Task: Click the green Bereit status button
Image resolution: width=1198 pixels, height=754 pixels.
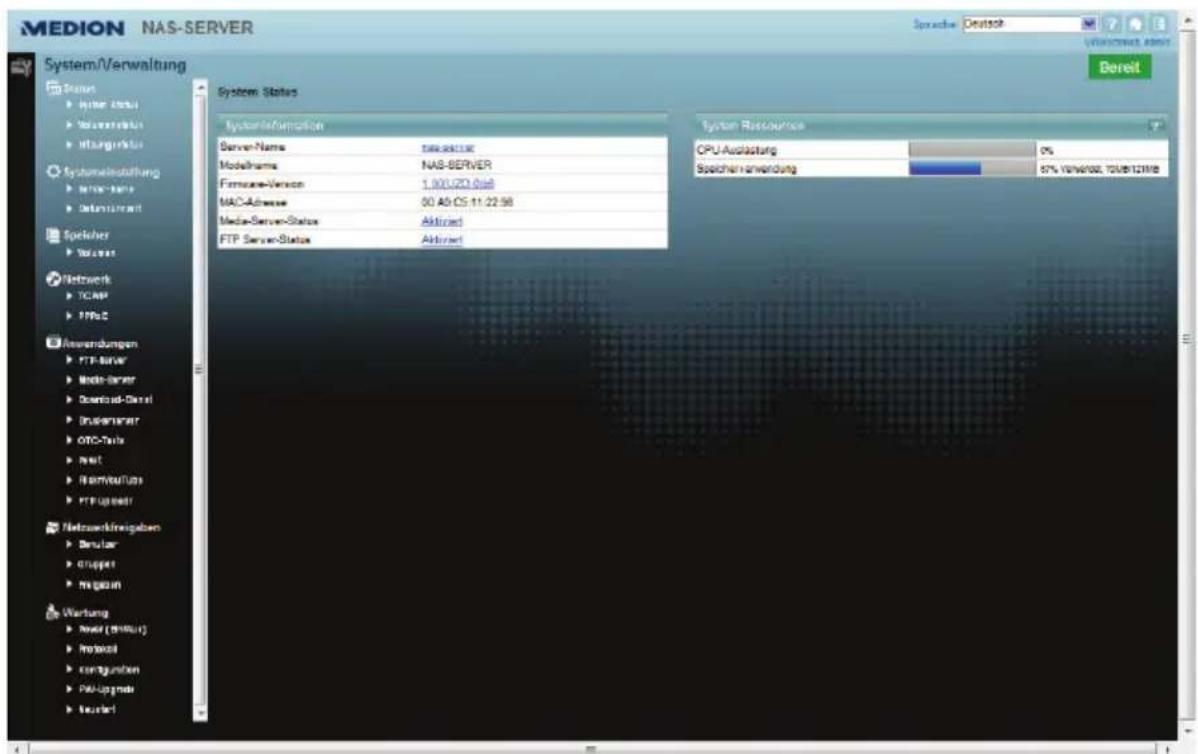Action: [x=1119, y=67]
